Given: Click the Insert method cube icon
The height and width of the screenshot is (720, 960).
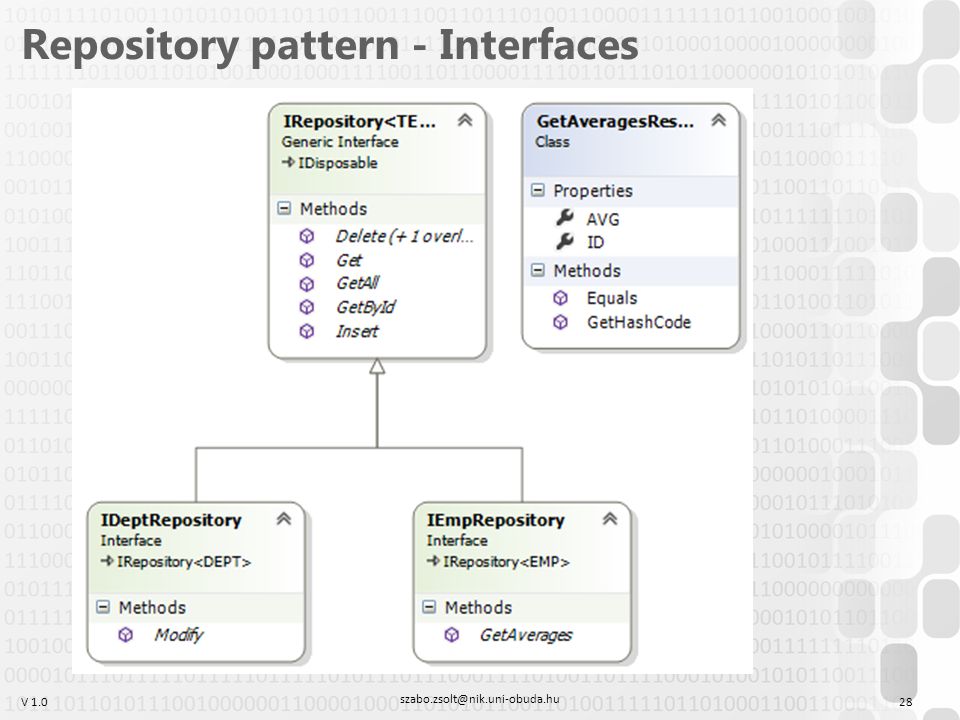Looking at the screenshot, I should pos(307,331).
